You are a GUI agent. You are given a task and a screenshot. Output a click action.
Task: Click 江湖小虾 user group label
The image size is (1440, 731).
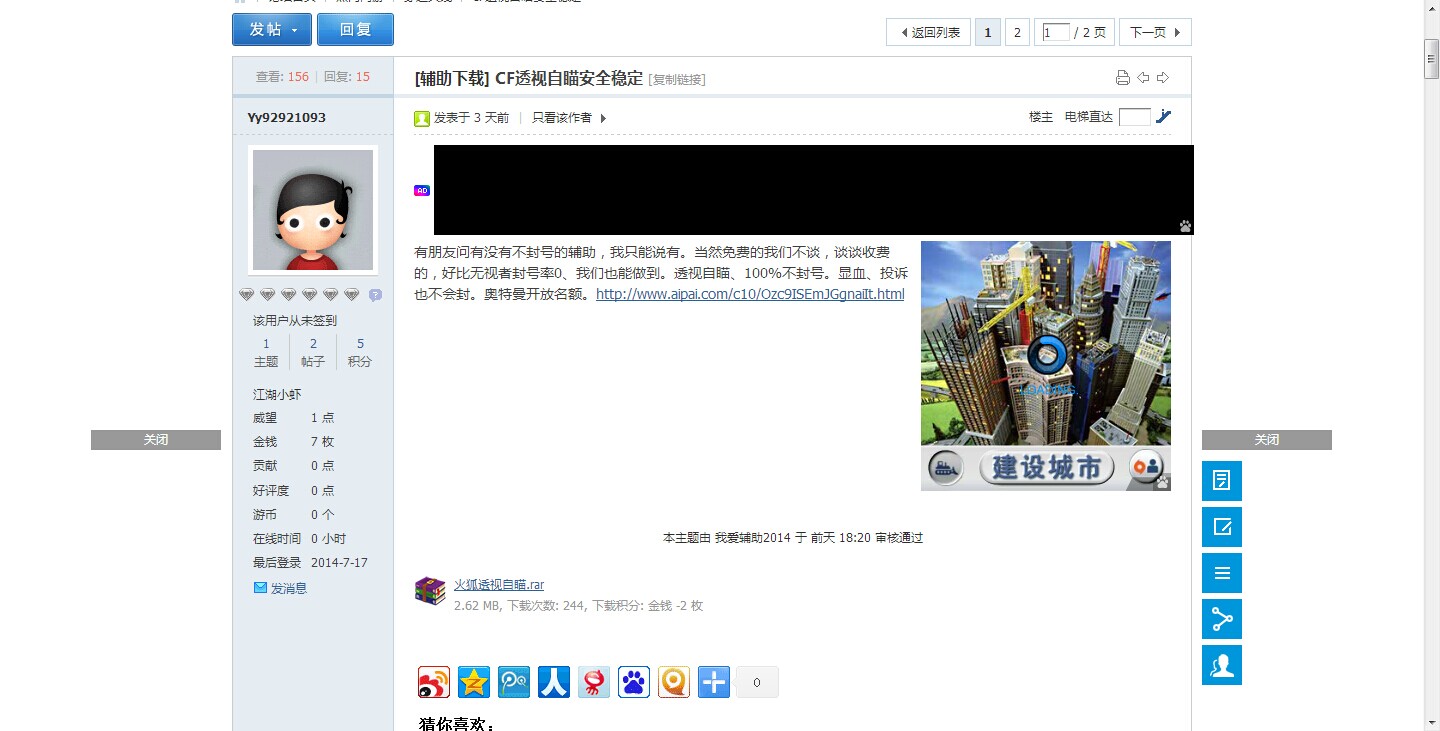pyautogui.click(x=277, y=394)
